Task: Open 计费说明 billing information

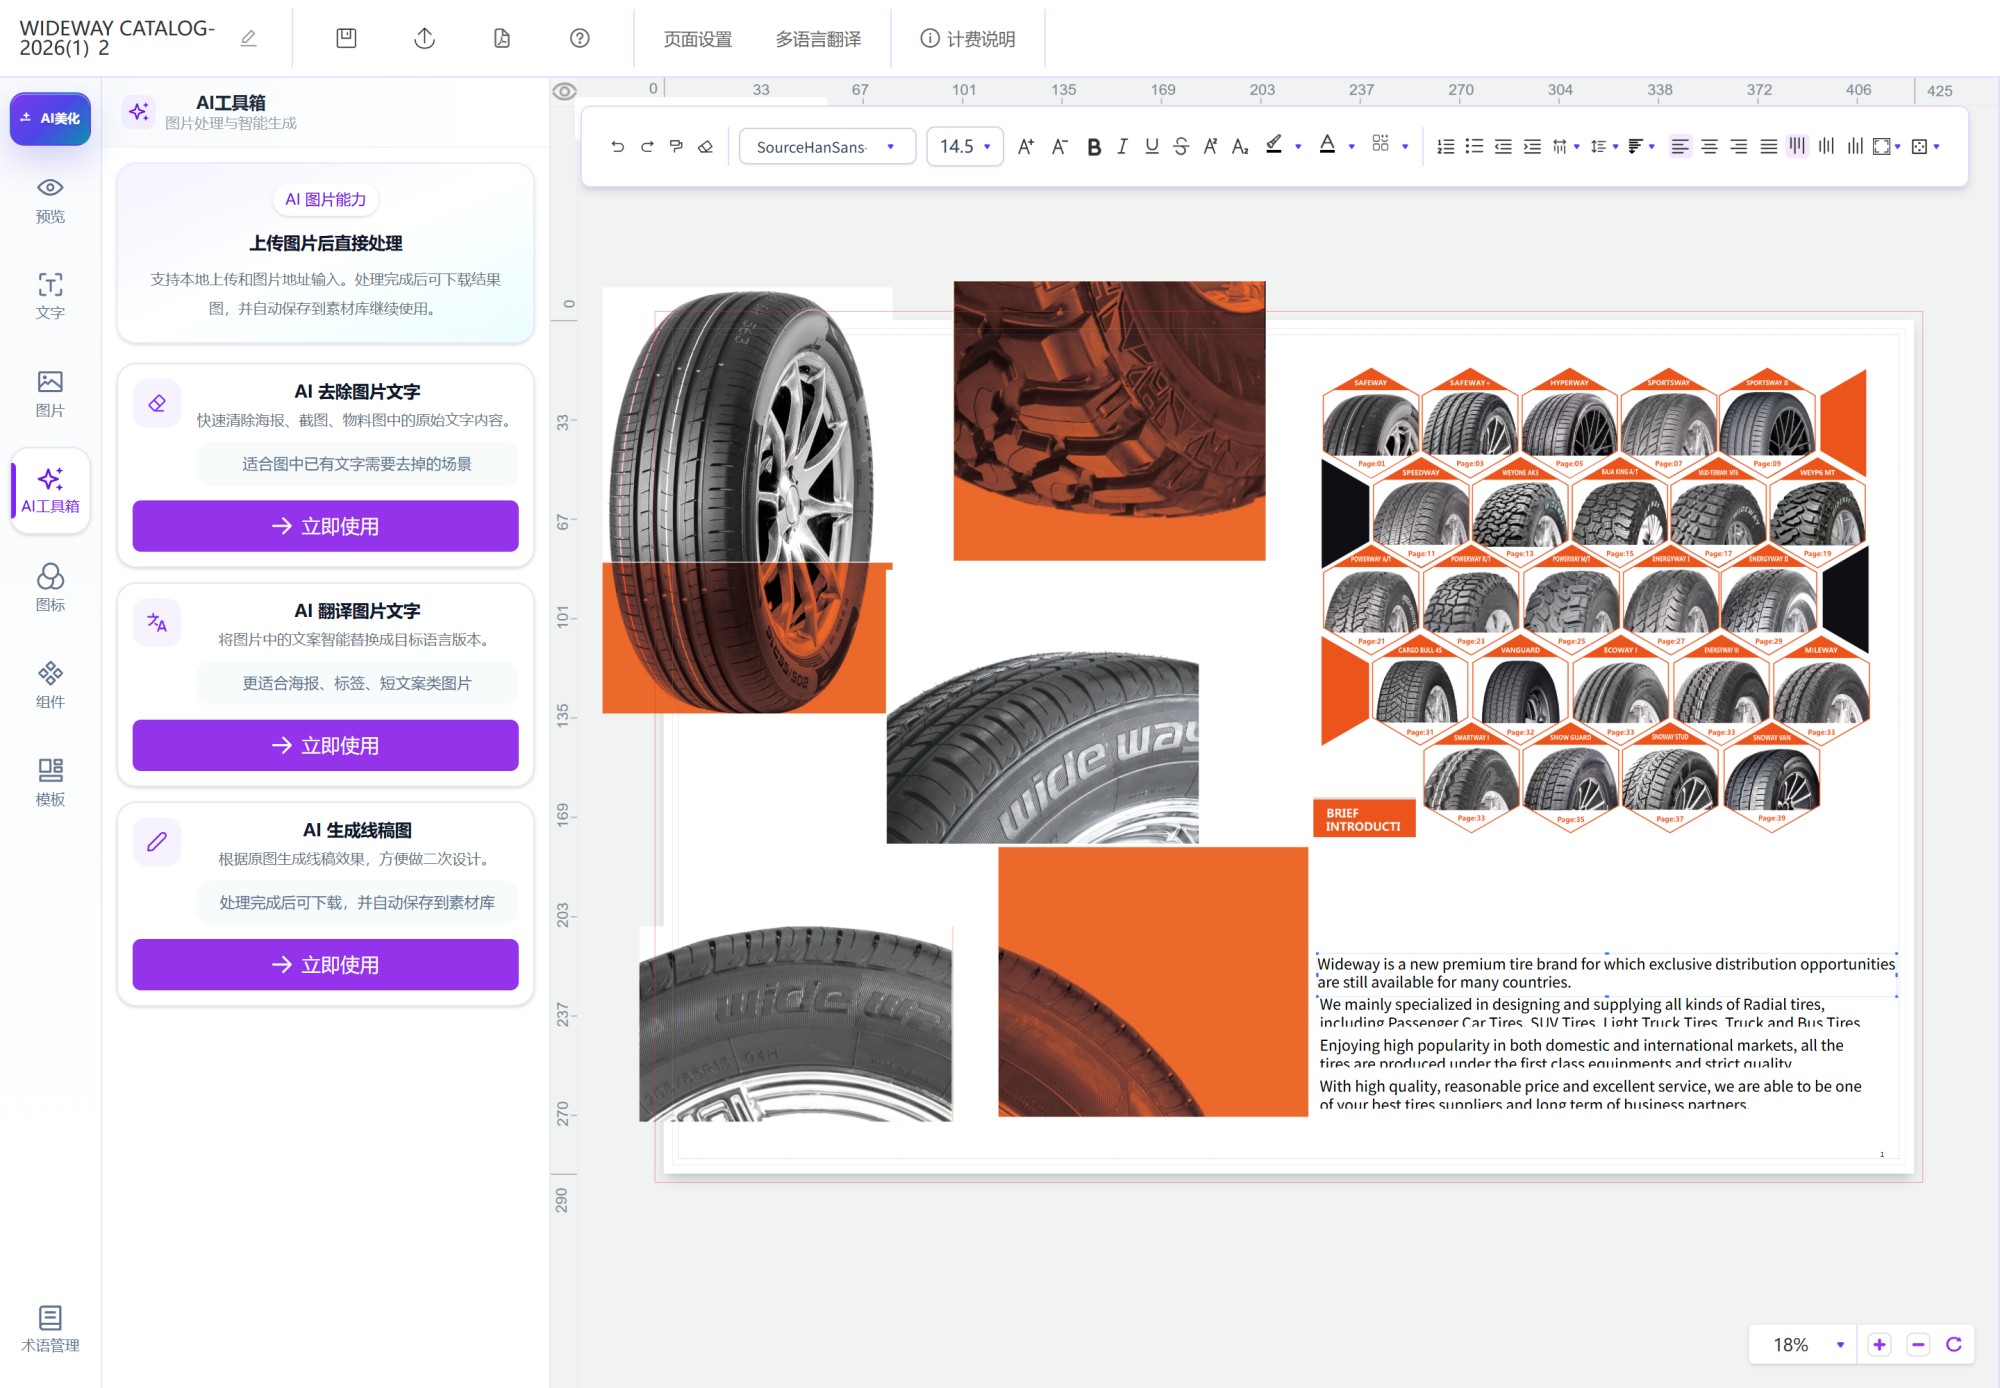Action: pyautogui.click(x=967, y=39)
